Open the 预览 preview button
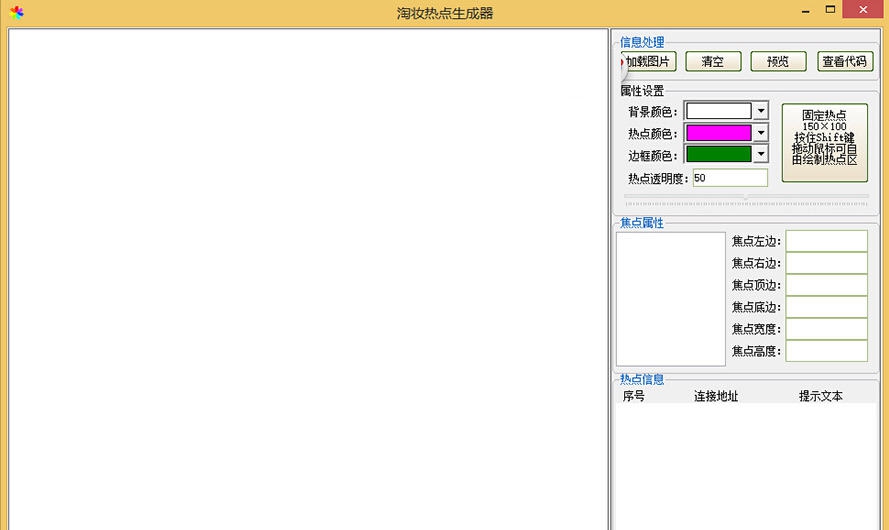 [778, 61]
